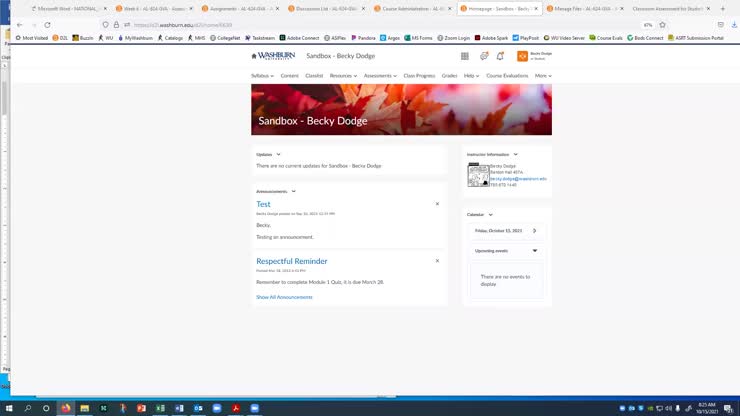
Task: Click Show All Announcements link
Action: [284, 297]
